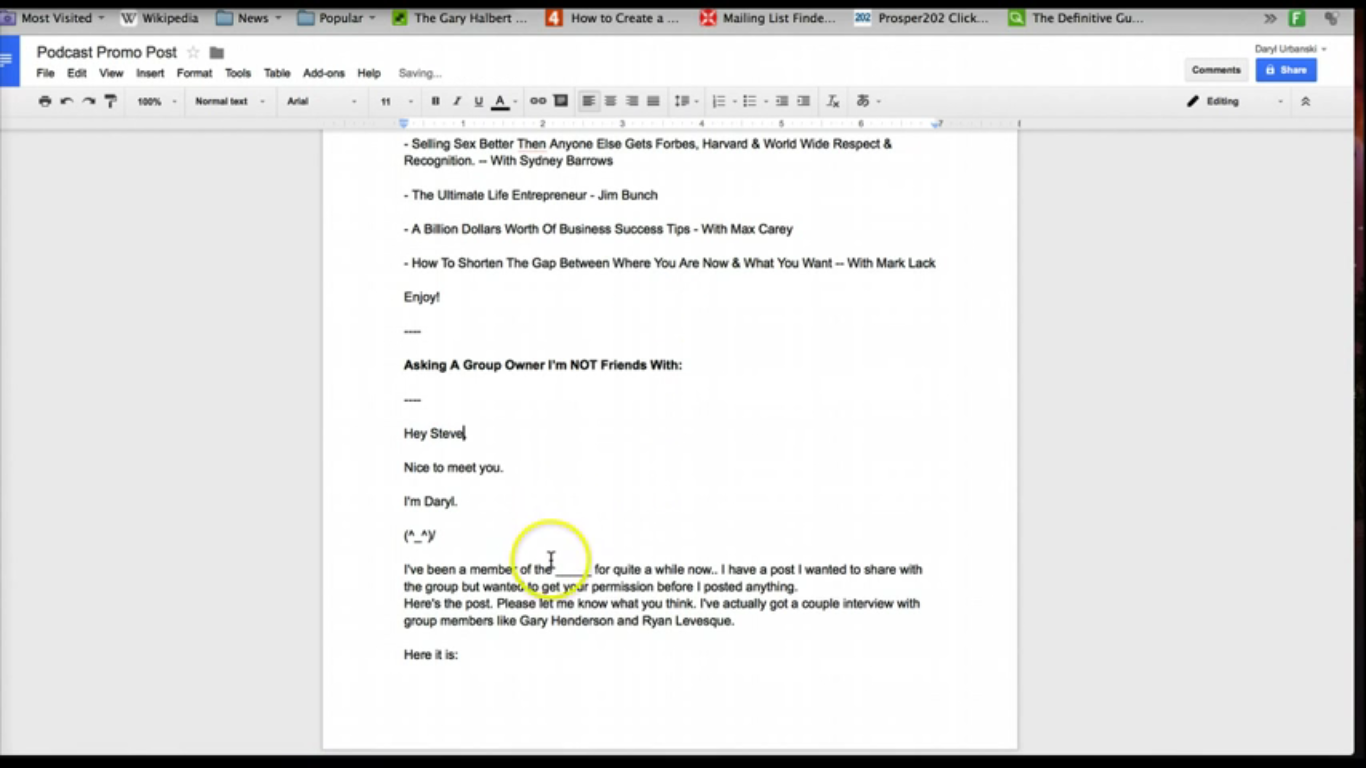Click the 'Enjoy!' line in the document
Viewport: 1366px width, 768px height.
(422, 297)
